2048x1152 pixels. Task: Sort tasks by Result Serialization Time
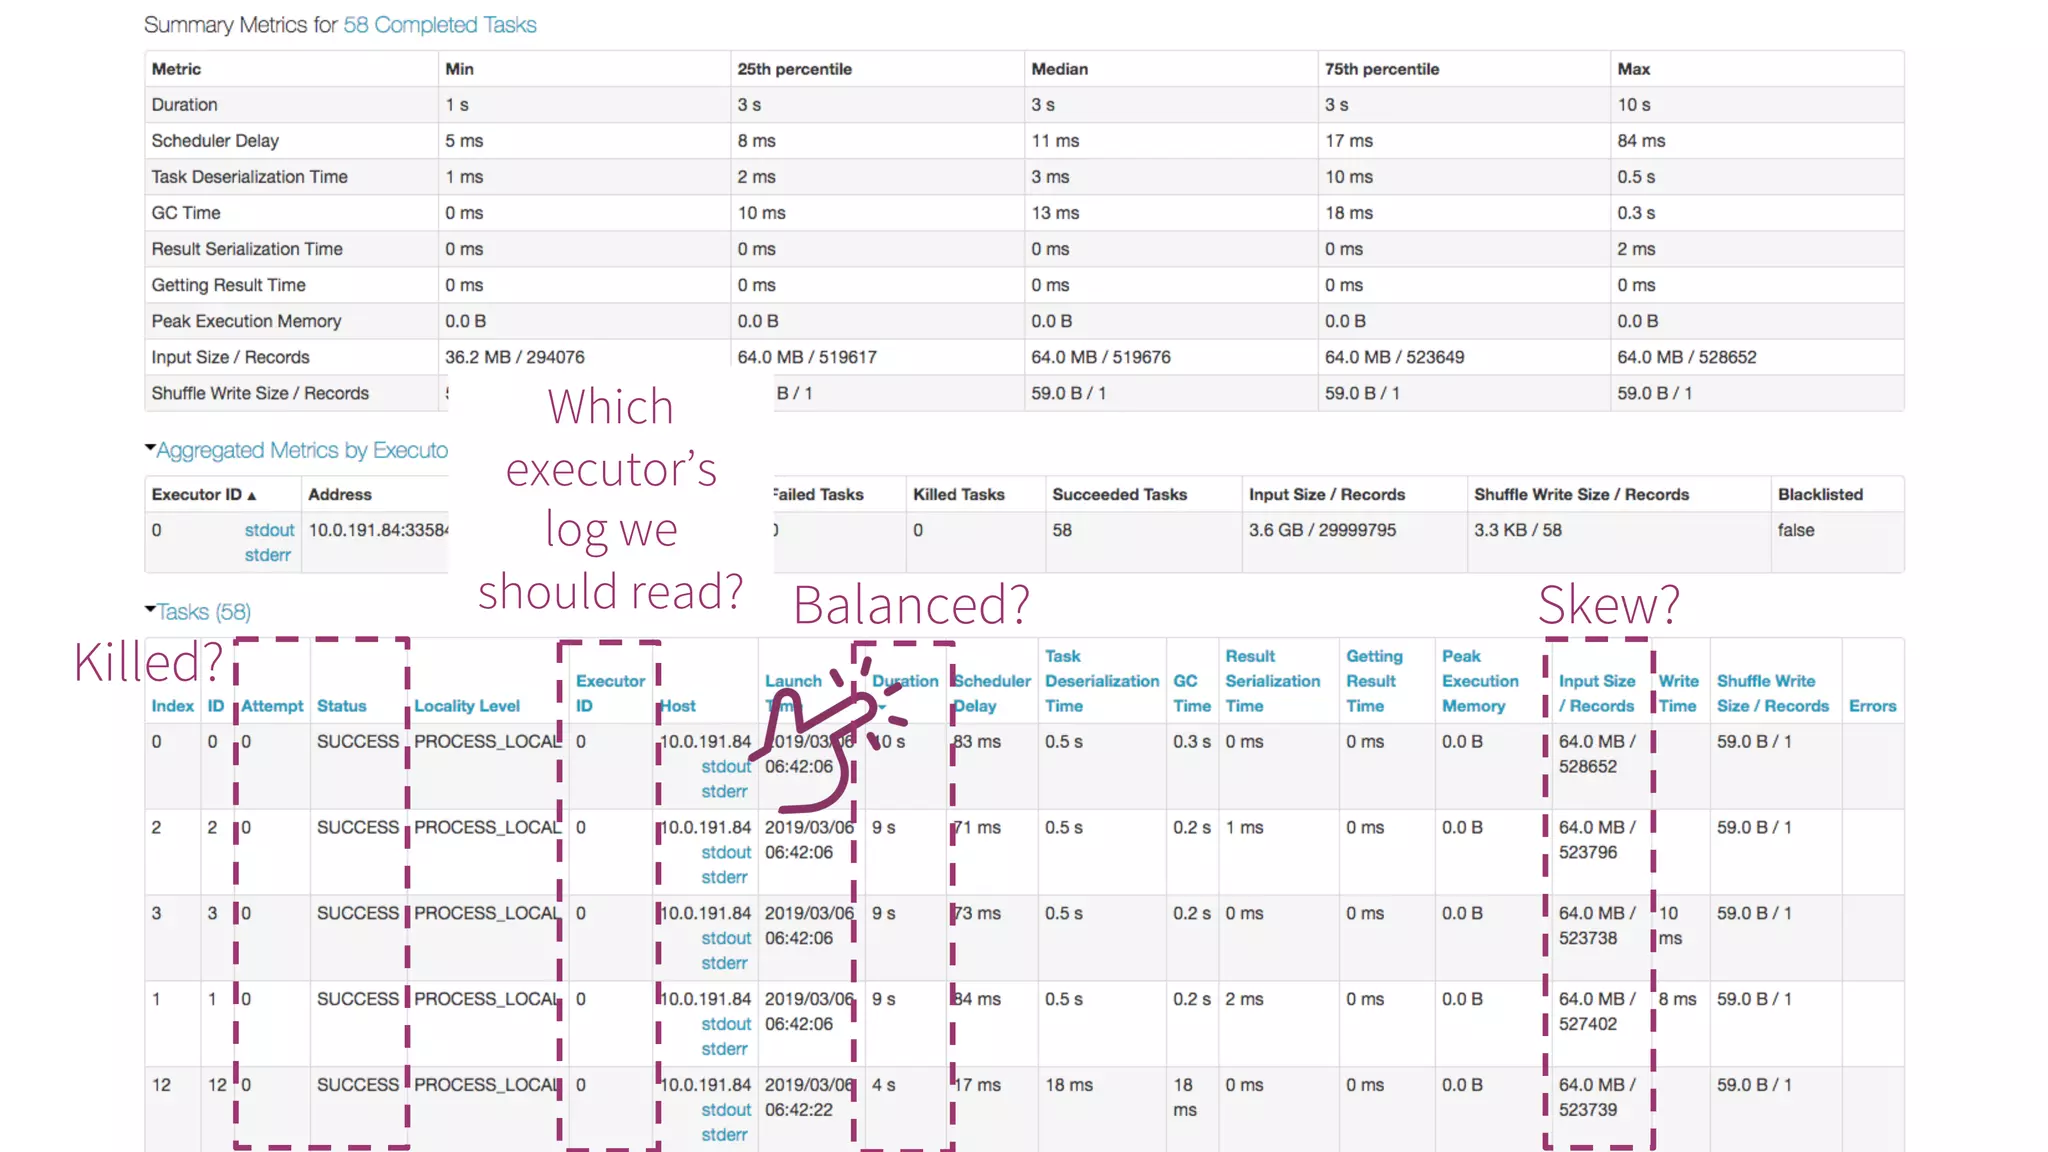coord(1272,681)
